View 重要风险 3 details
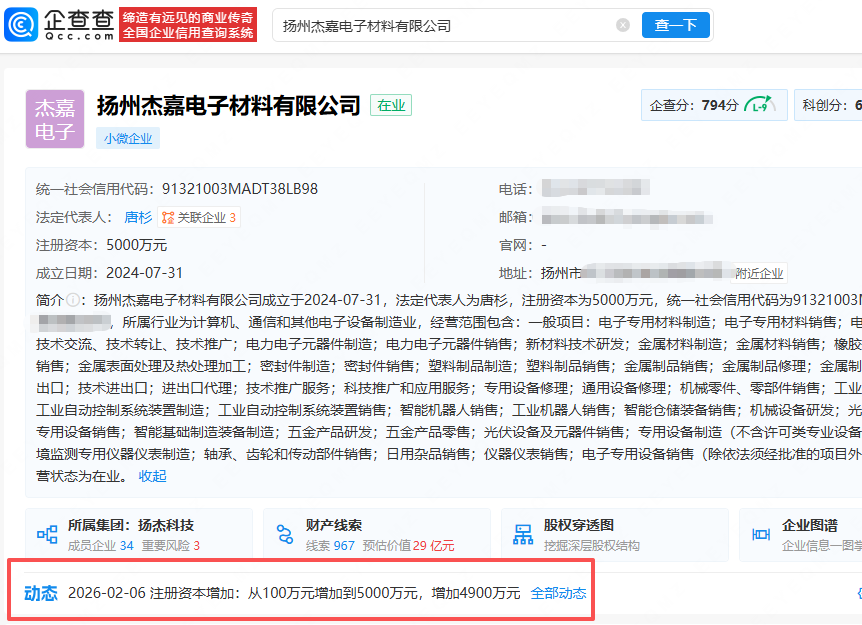 (x=171, y=545)
